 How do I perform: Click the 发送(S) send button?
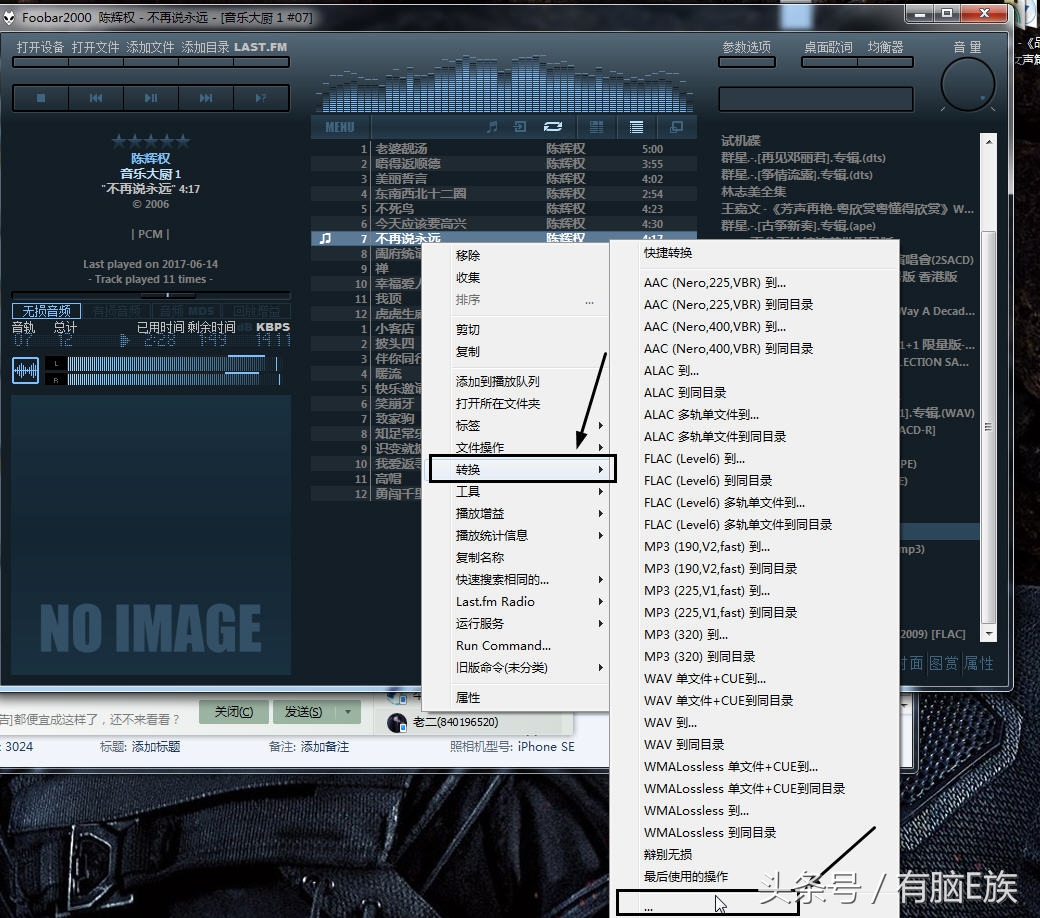pyautogui.click(x=303, y=711)
